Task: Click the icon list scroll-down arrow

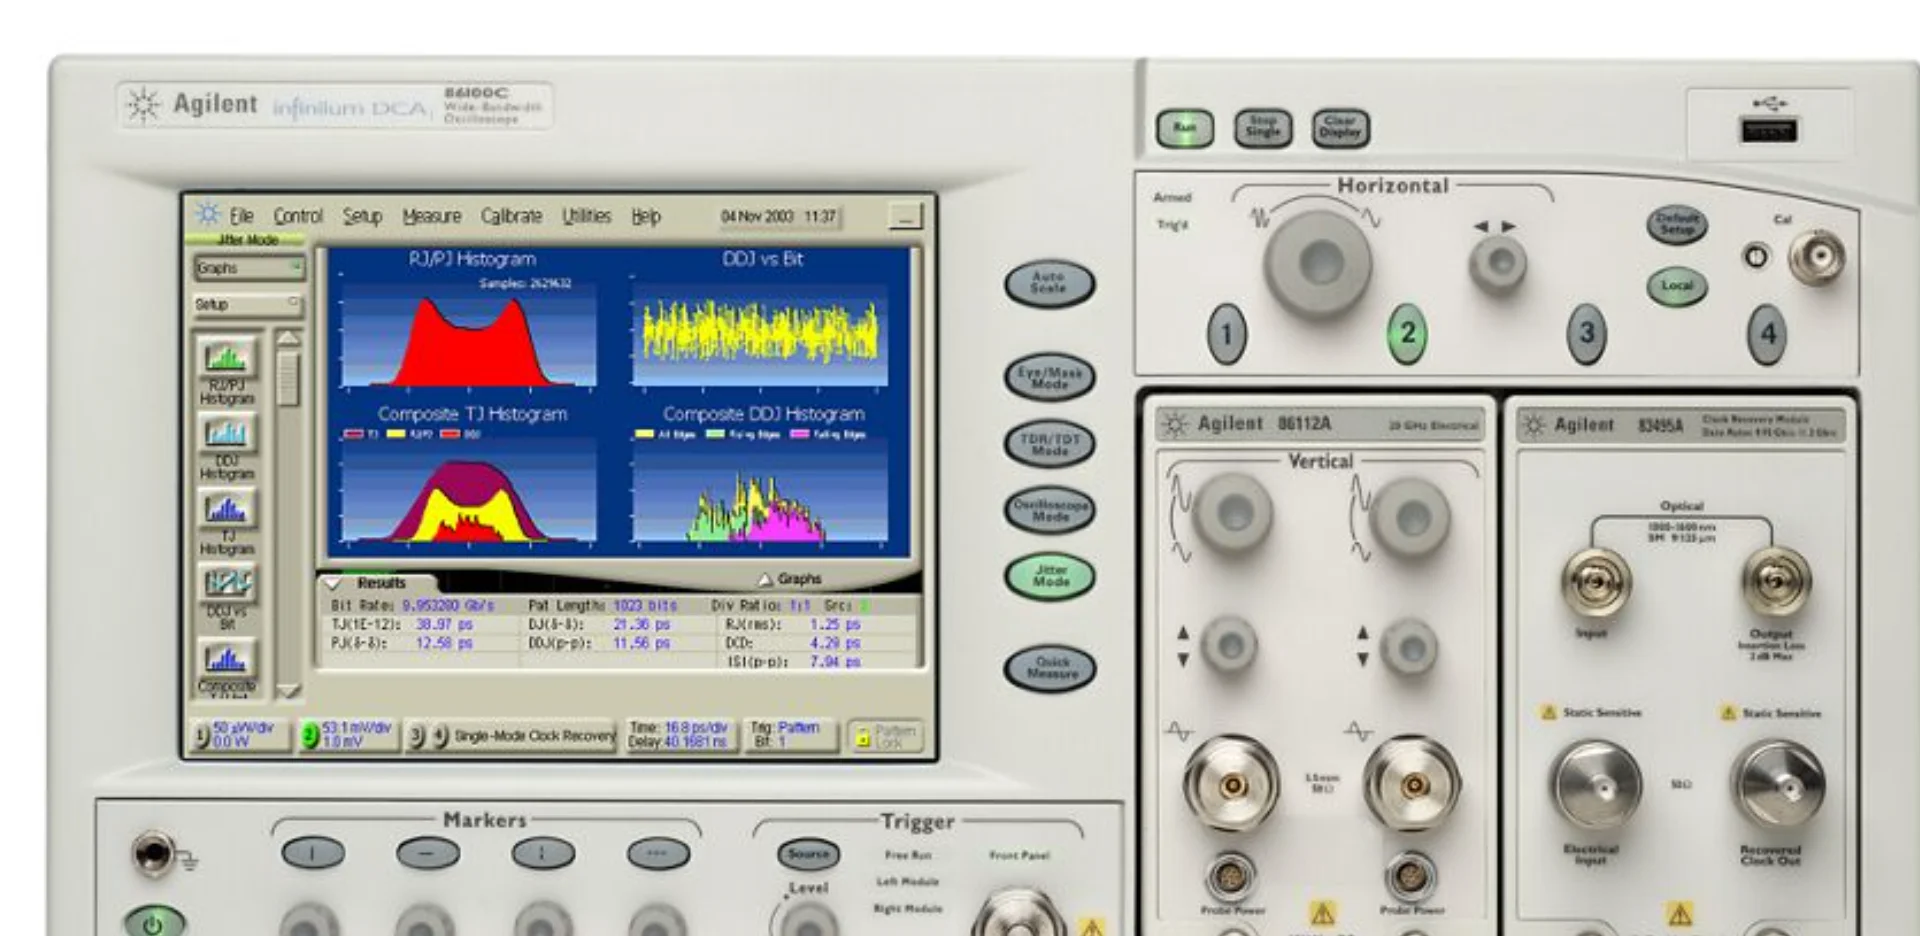Action: coord(288,690)
